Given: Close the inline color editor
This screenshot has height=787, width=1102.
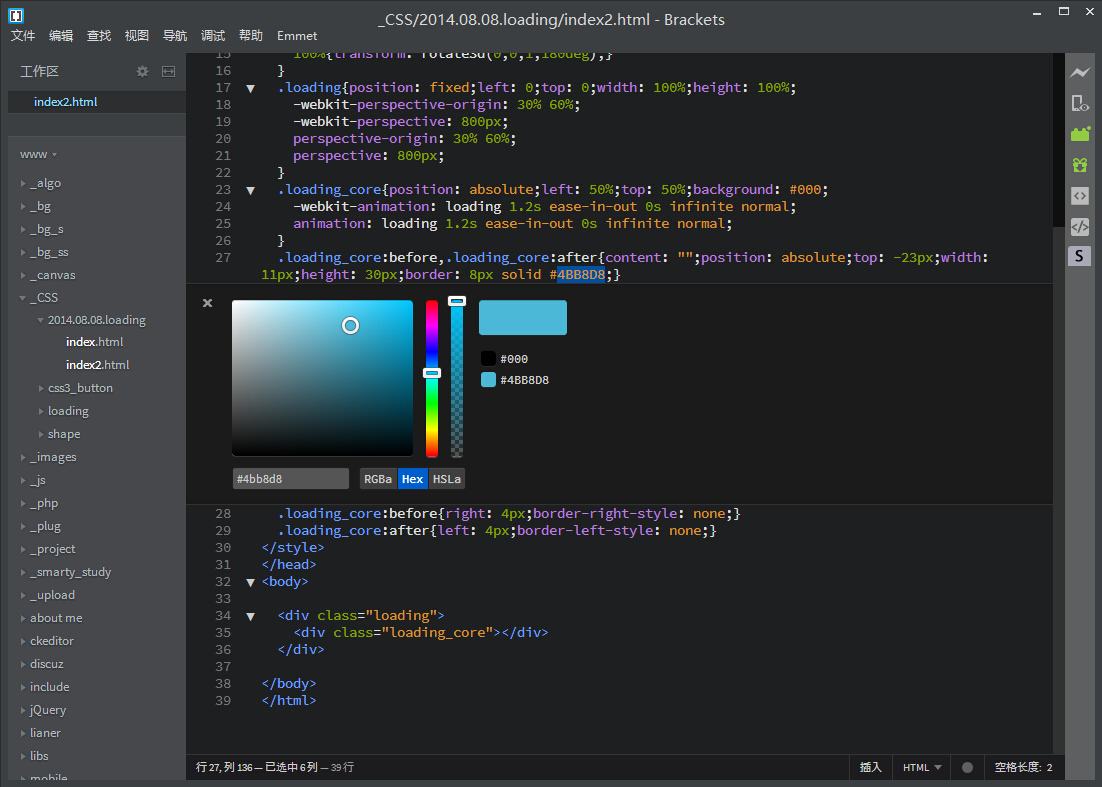Looking at the screenshot, I should pos(208,303).
